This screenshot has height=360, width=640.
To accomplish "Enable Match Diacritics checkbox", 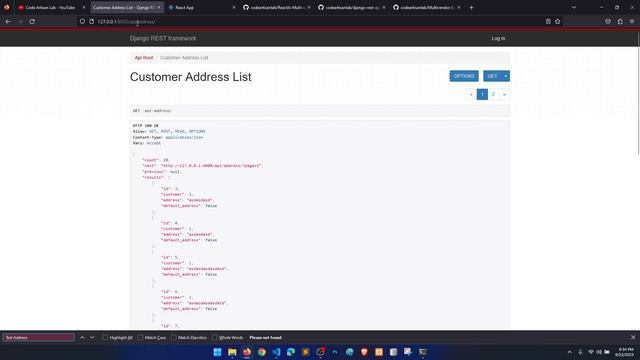I will 173,338.
